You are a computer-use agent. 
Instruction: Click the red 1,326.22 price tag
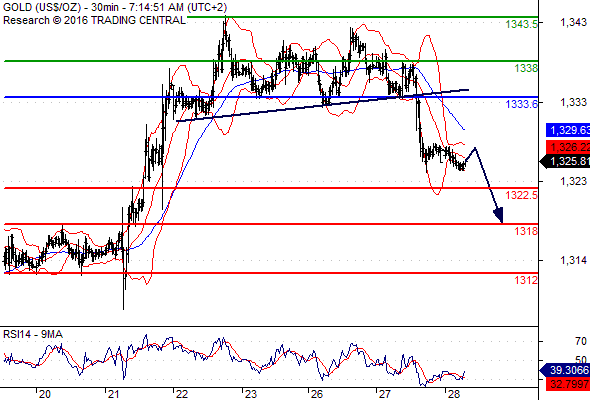pos(568,147)
